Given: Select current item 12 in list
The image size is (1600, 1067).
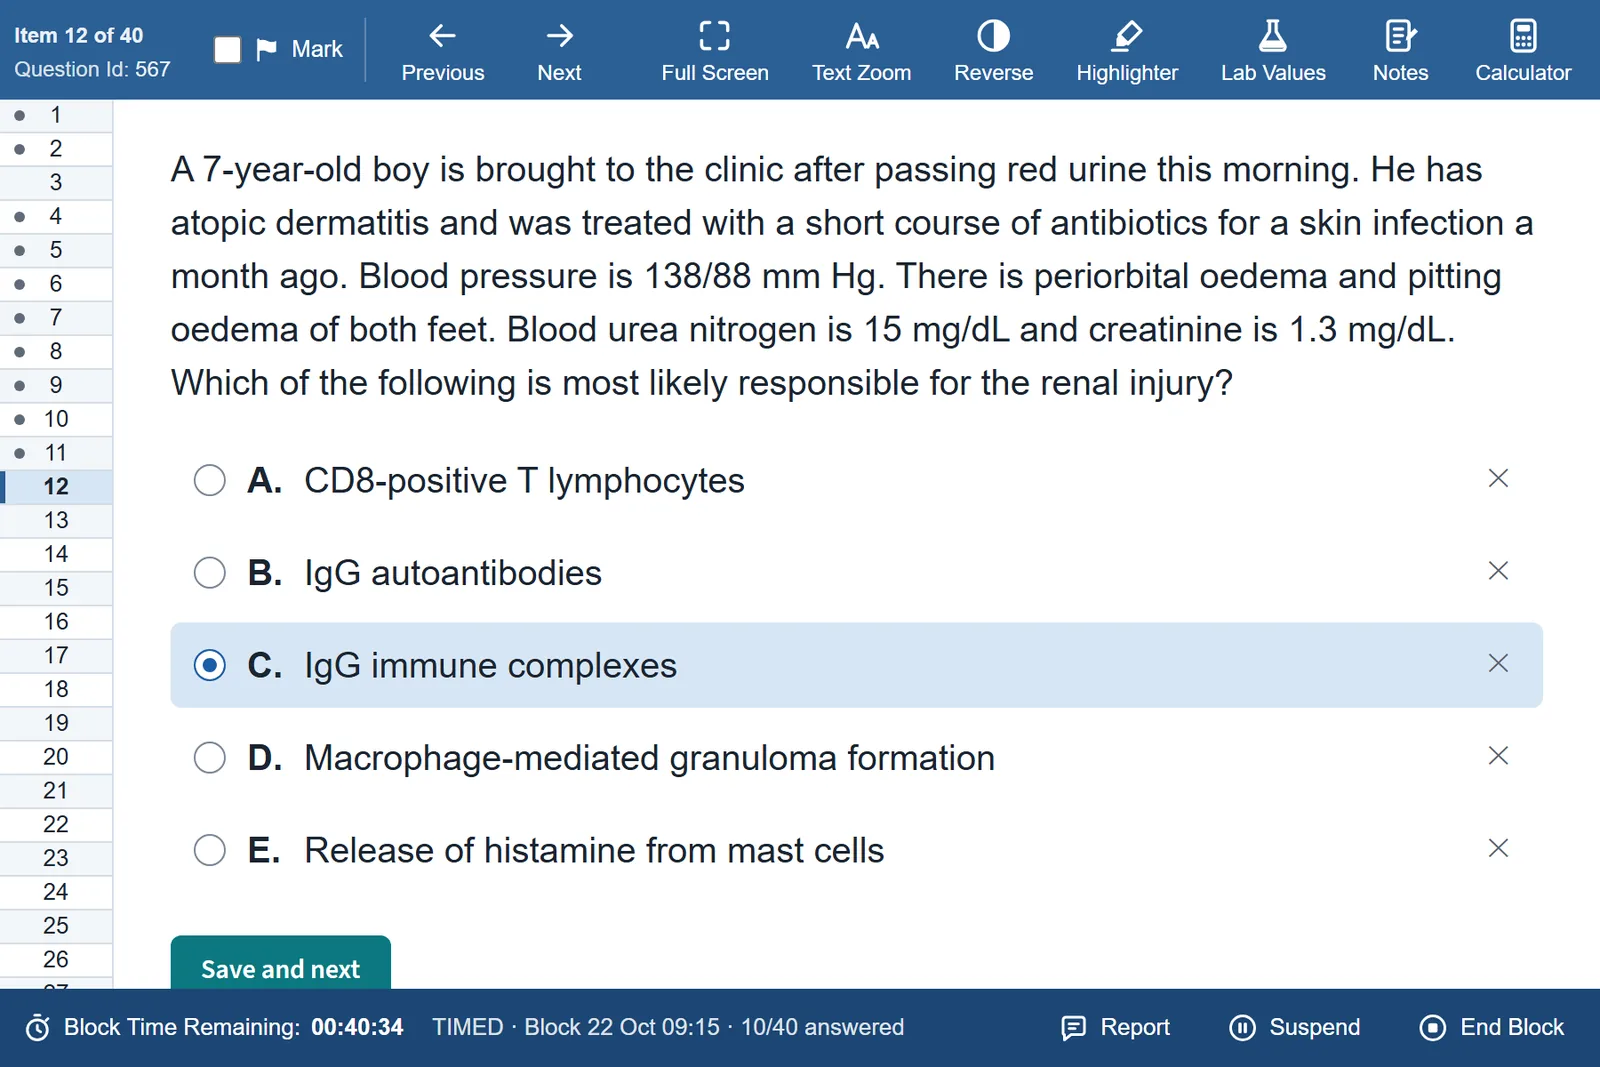Looking at the screenshot, I should pyautogui.click(x=56, y=486).
